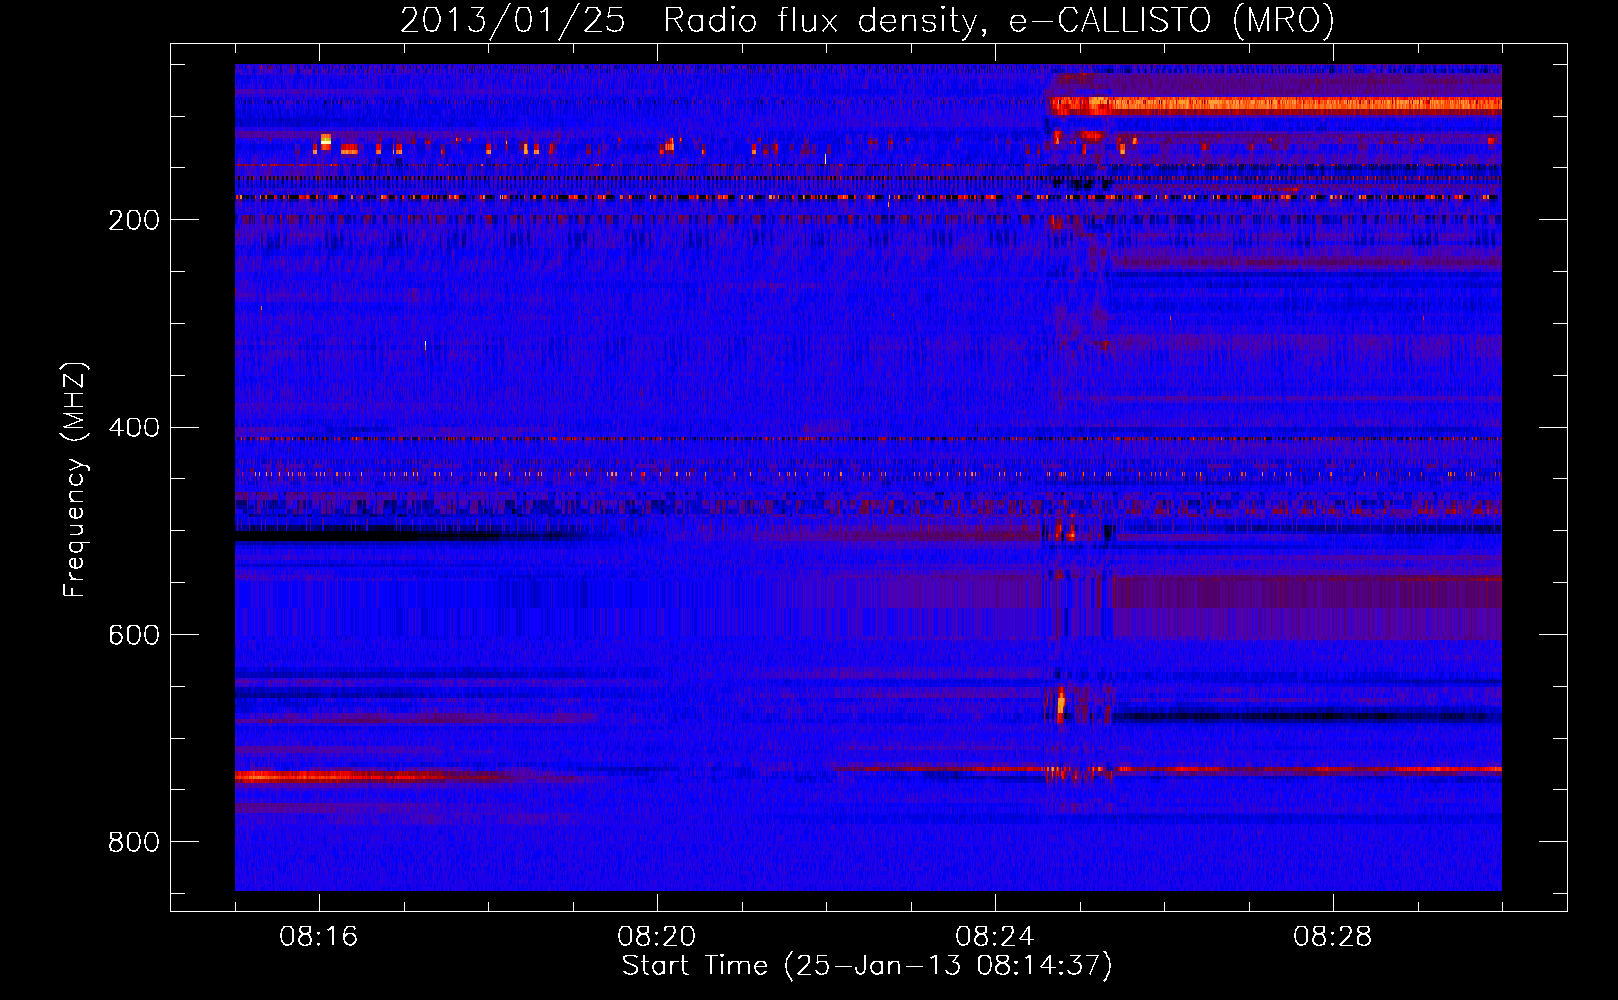Click the 400 frequency tick label
Screen dimensions: 1618x1000
[x=134, y=428]
